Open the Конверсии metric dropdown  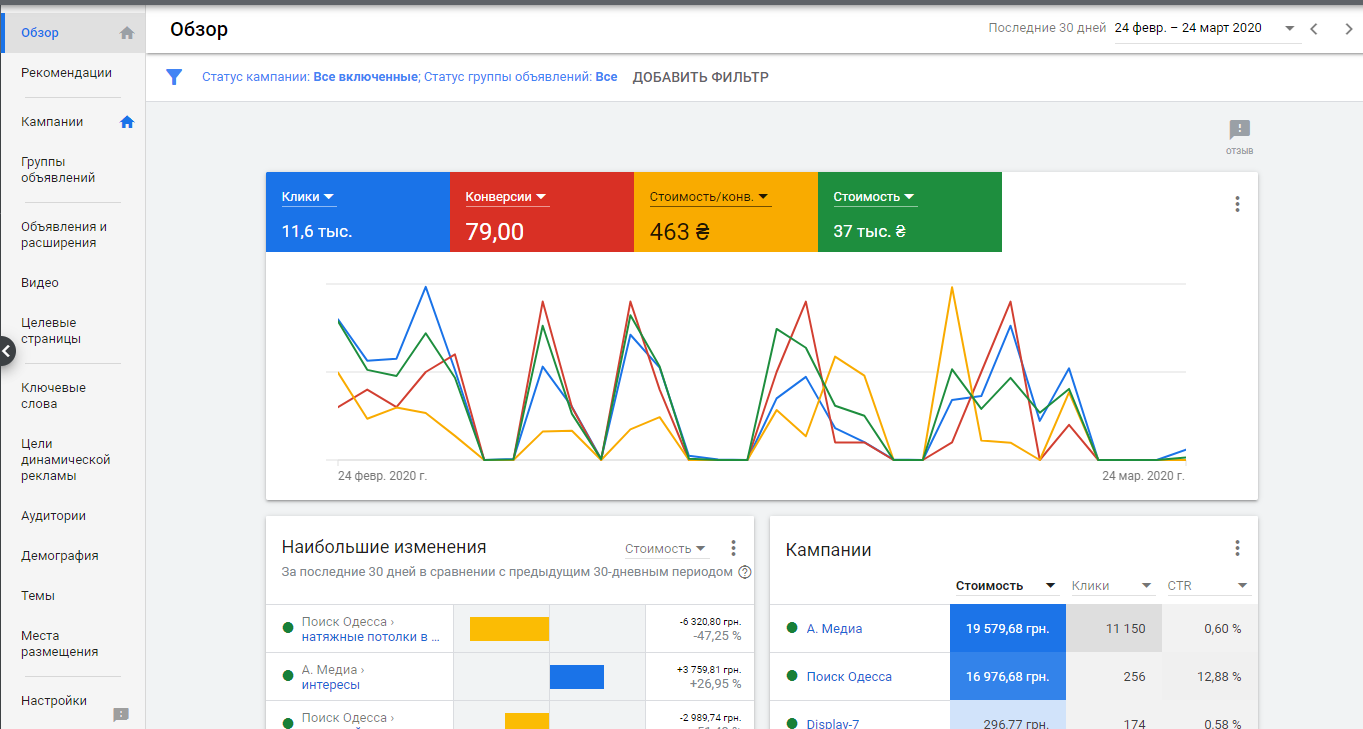(x=506, y=197)
